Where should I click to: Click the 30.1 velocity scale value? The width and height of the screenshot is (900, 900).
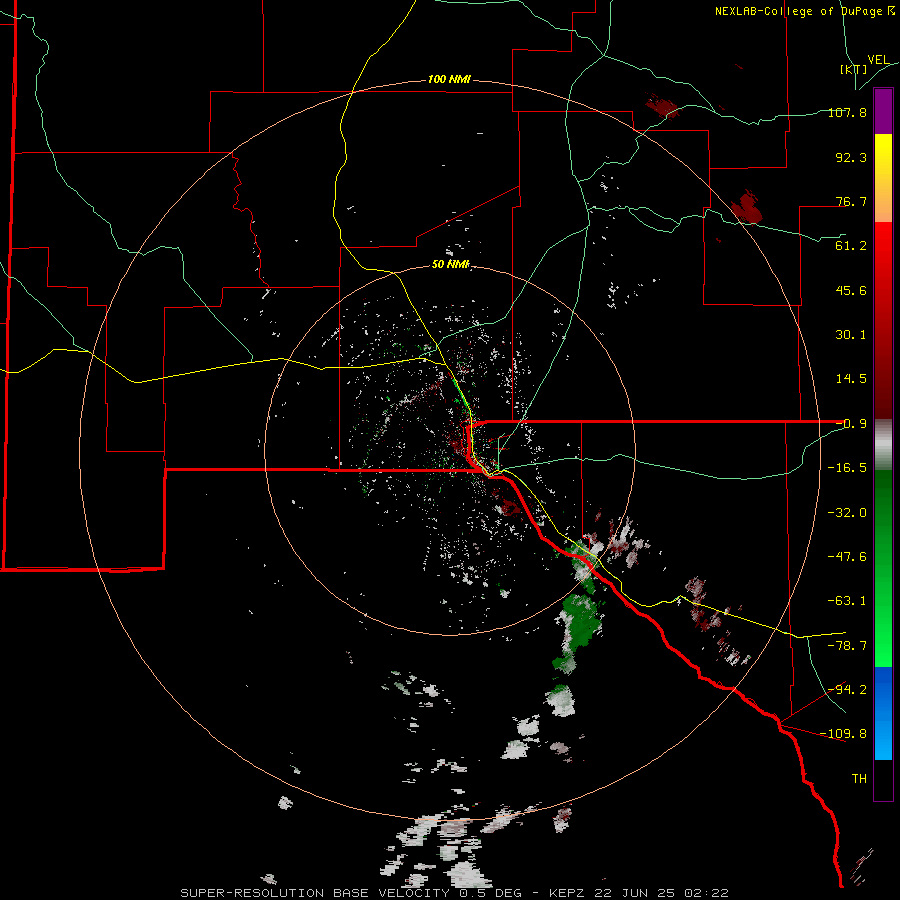851,335
